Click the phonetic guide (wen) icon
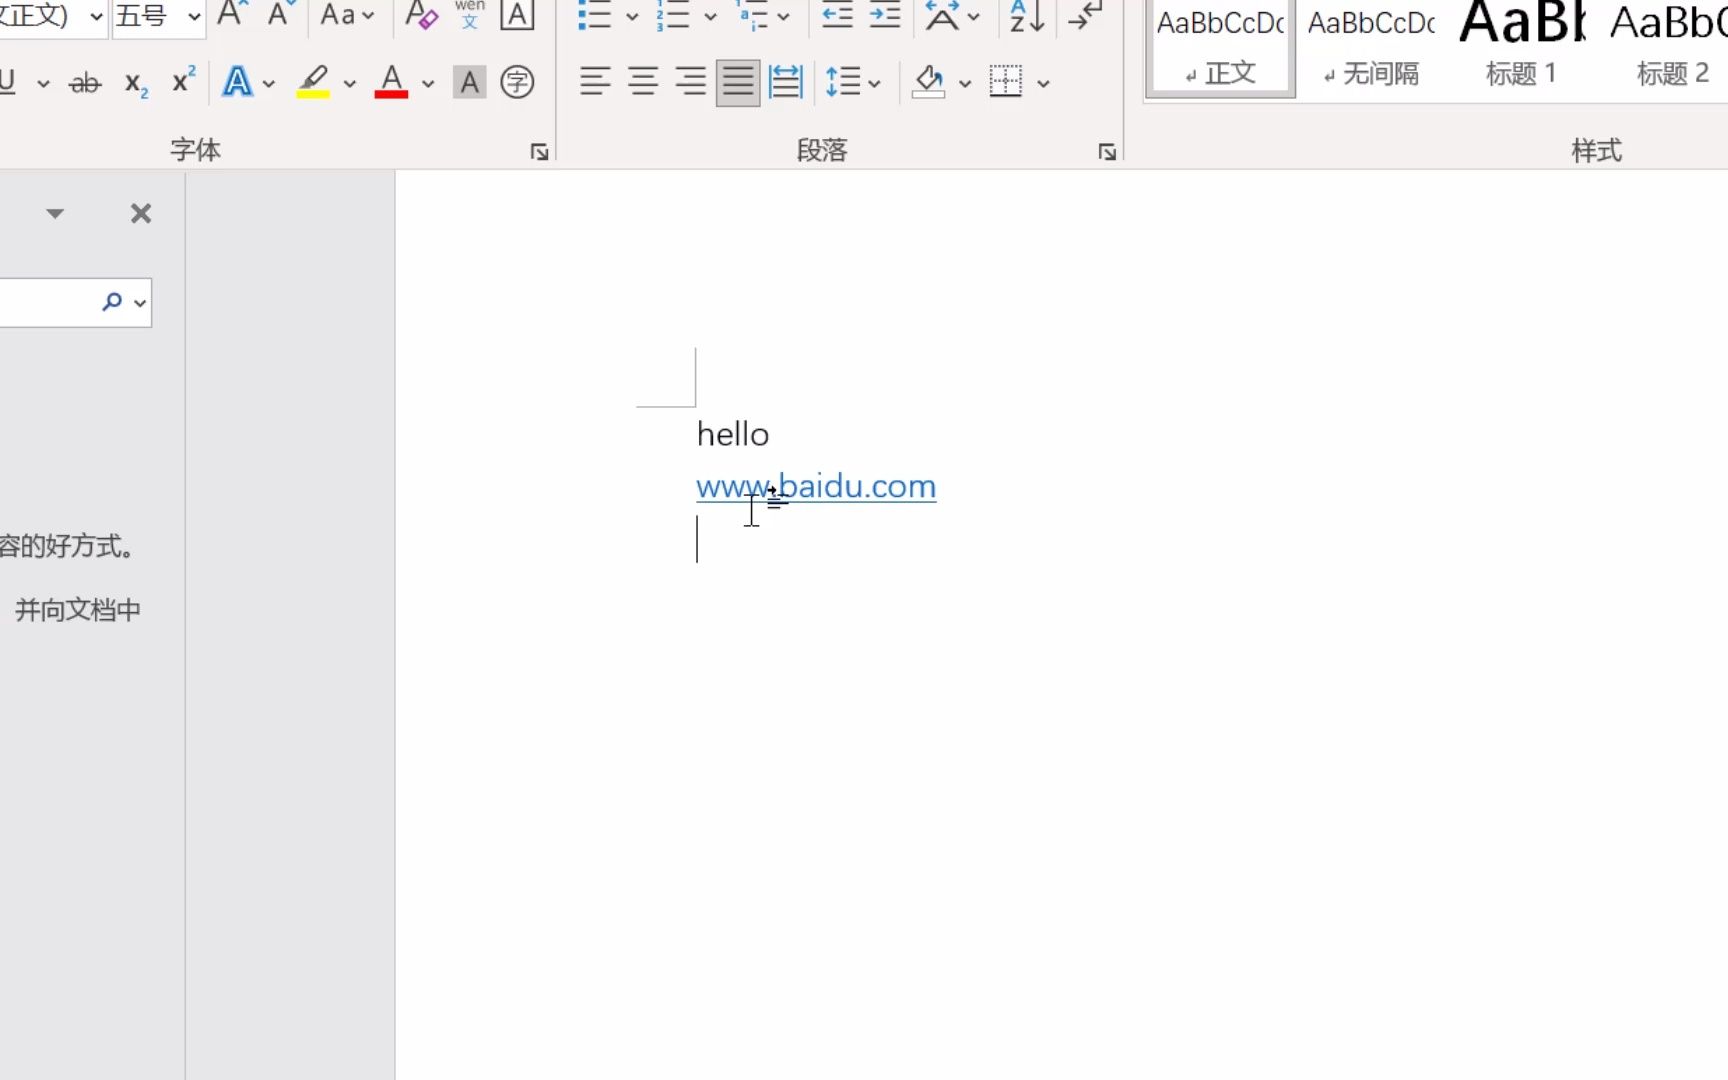1728x1080 pixels. [x=469, y=14]
